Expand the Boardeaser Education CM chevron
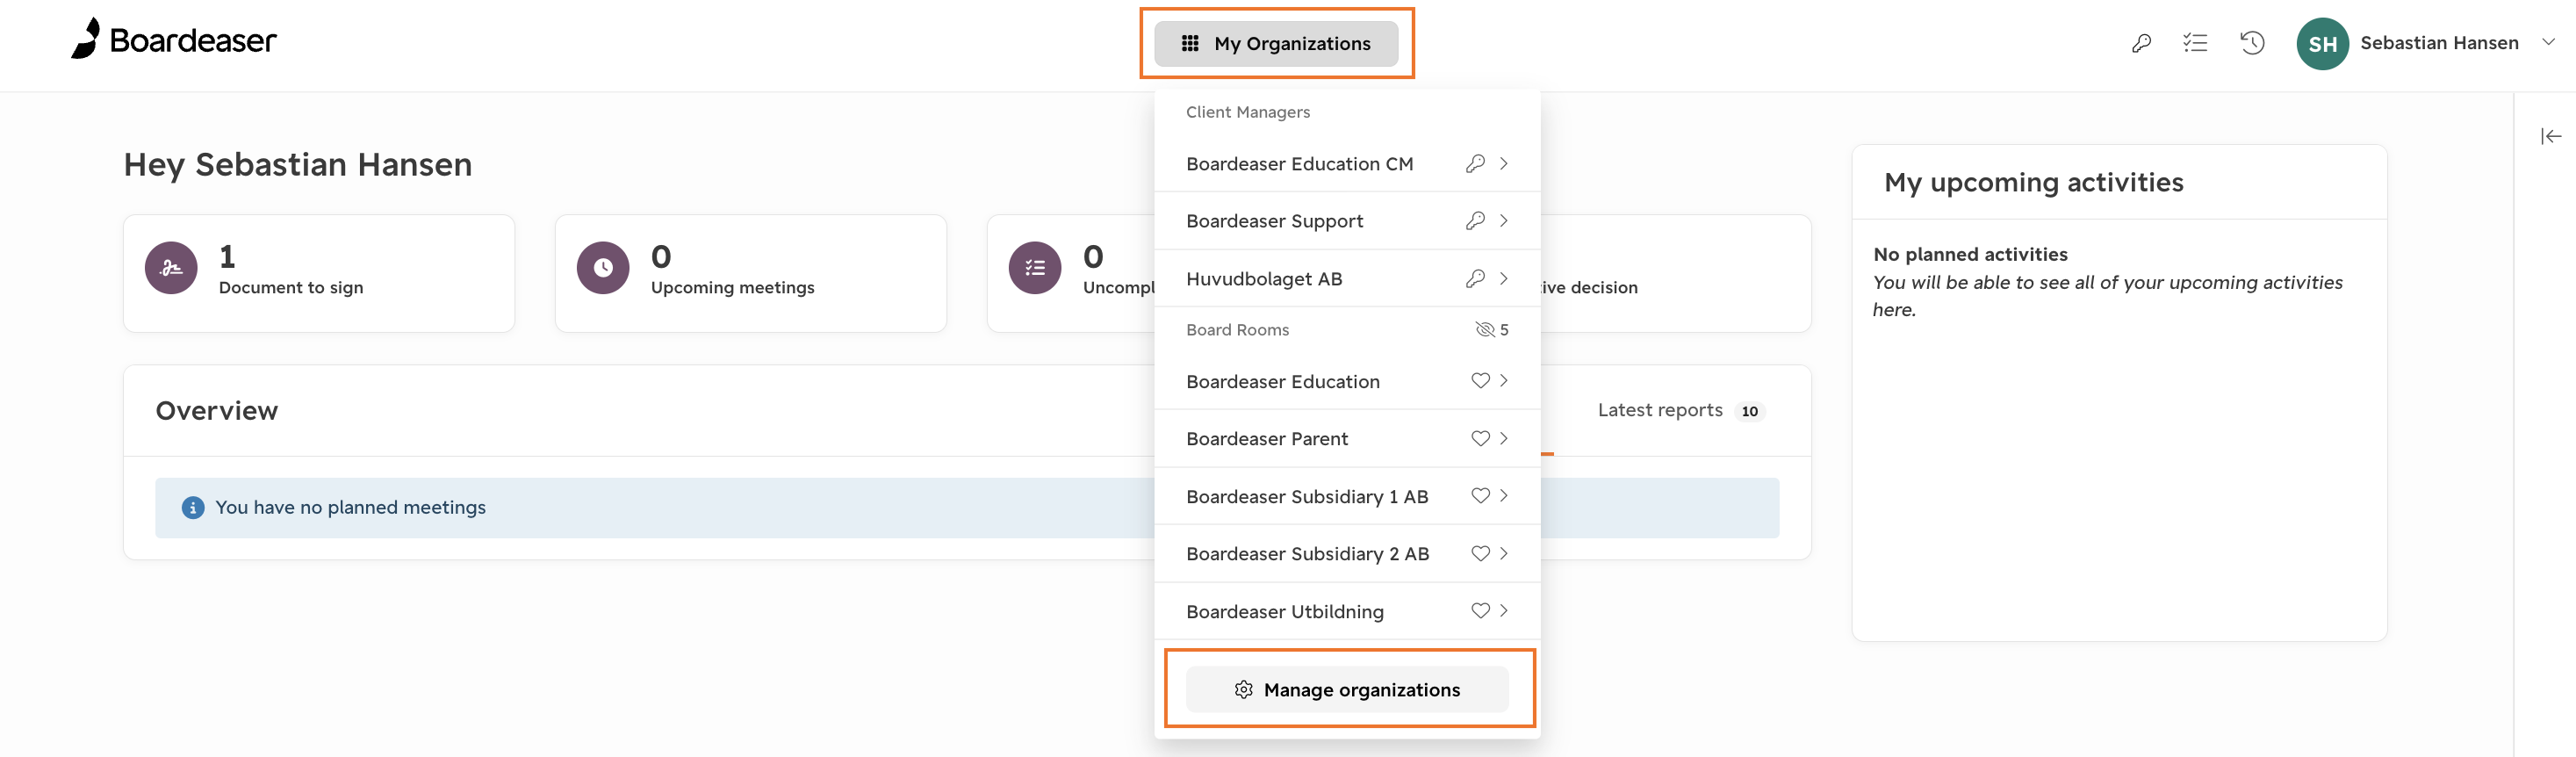Viewport: 2576px width, 757px height. point(1503,163)
